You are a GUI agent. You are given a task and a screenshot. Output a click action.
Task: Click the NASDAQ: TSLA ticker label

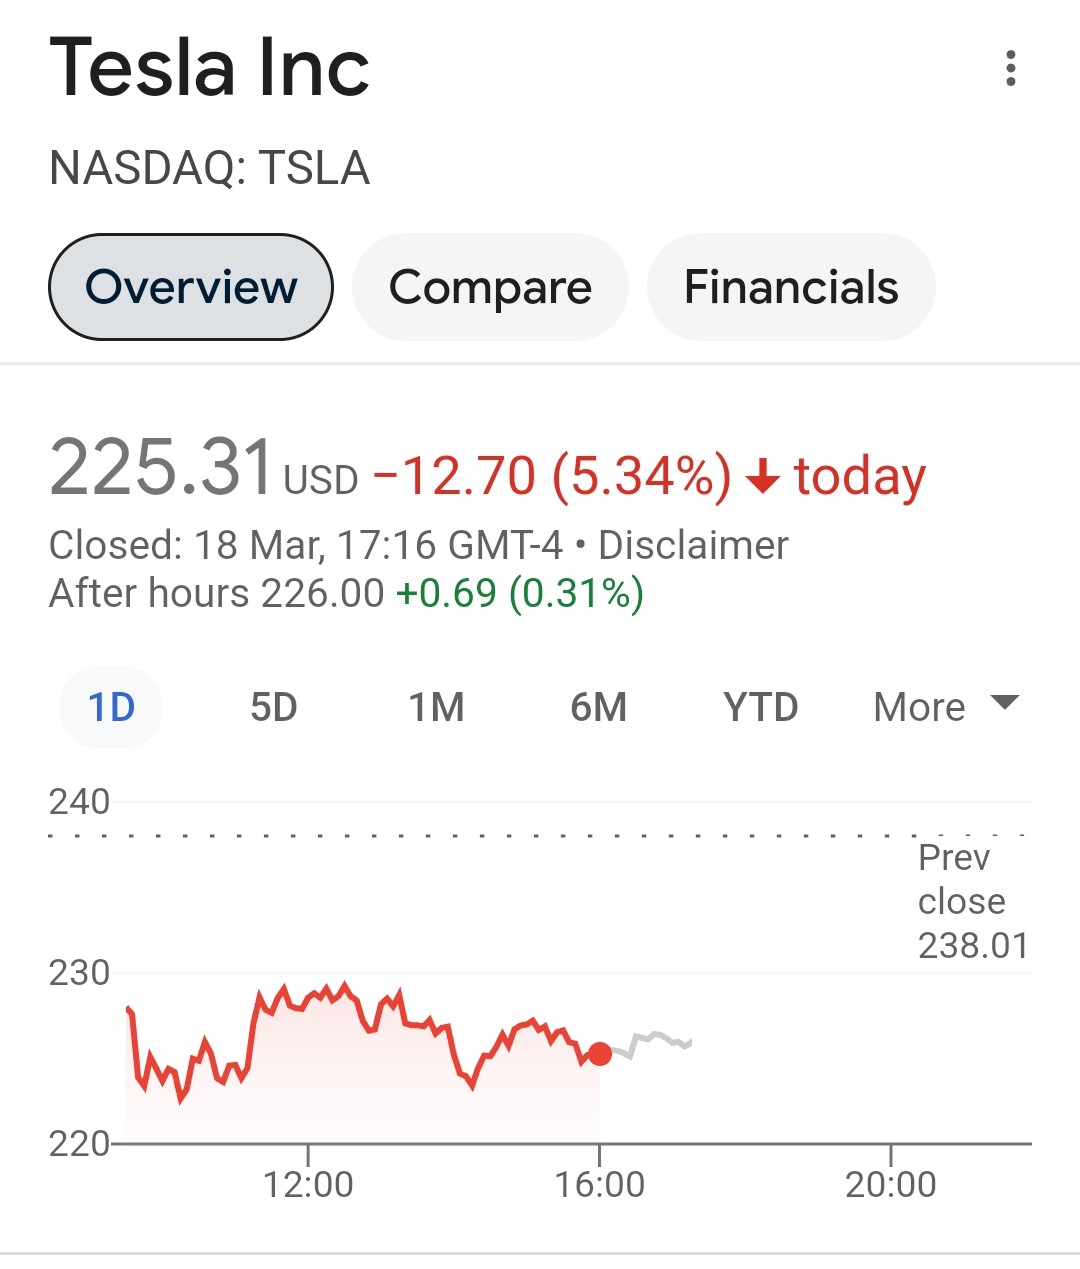[210, 168]
